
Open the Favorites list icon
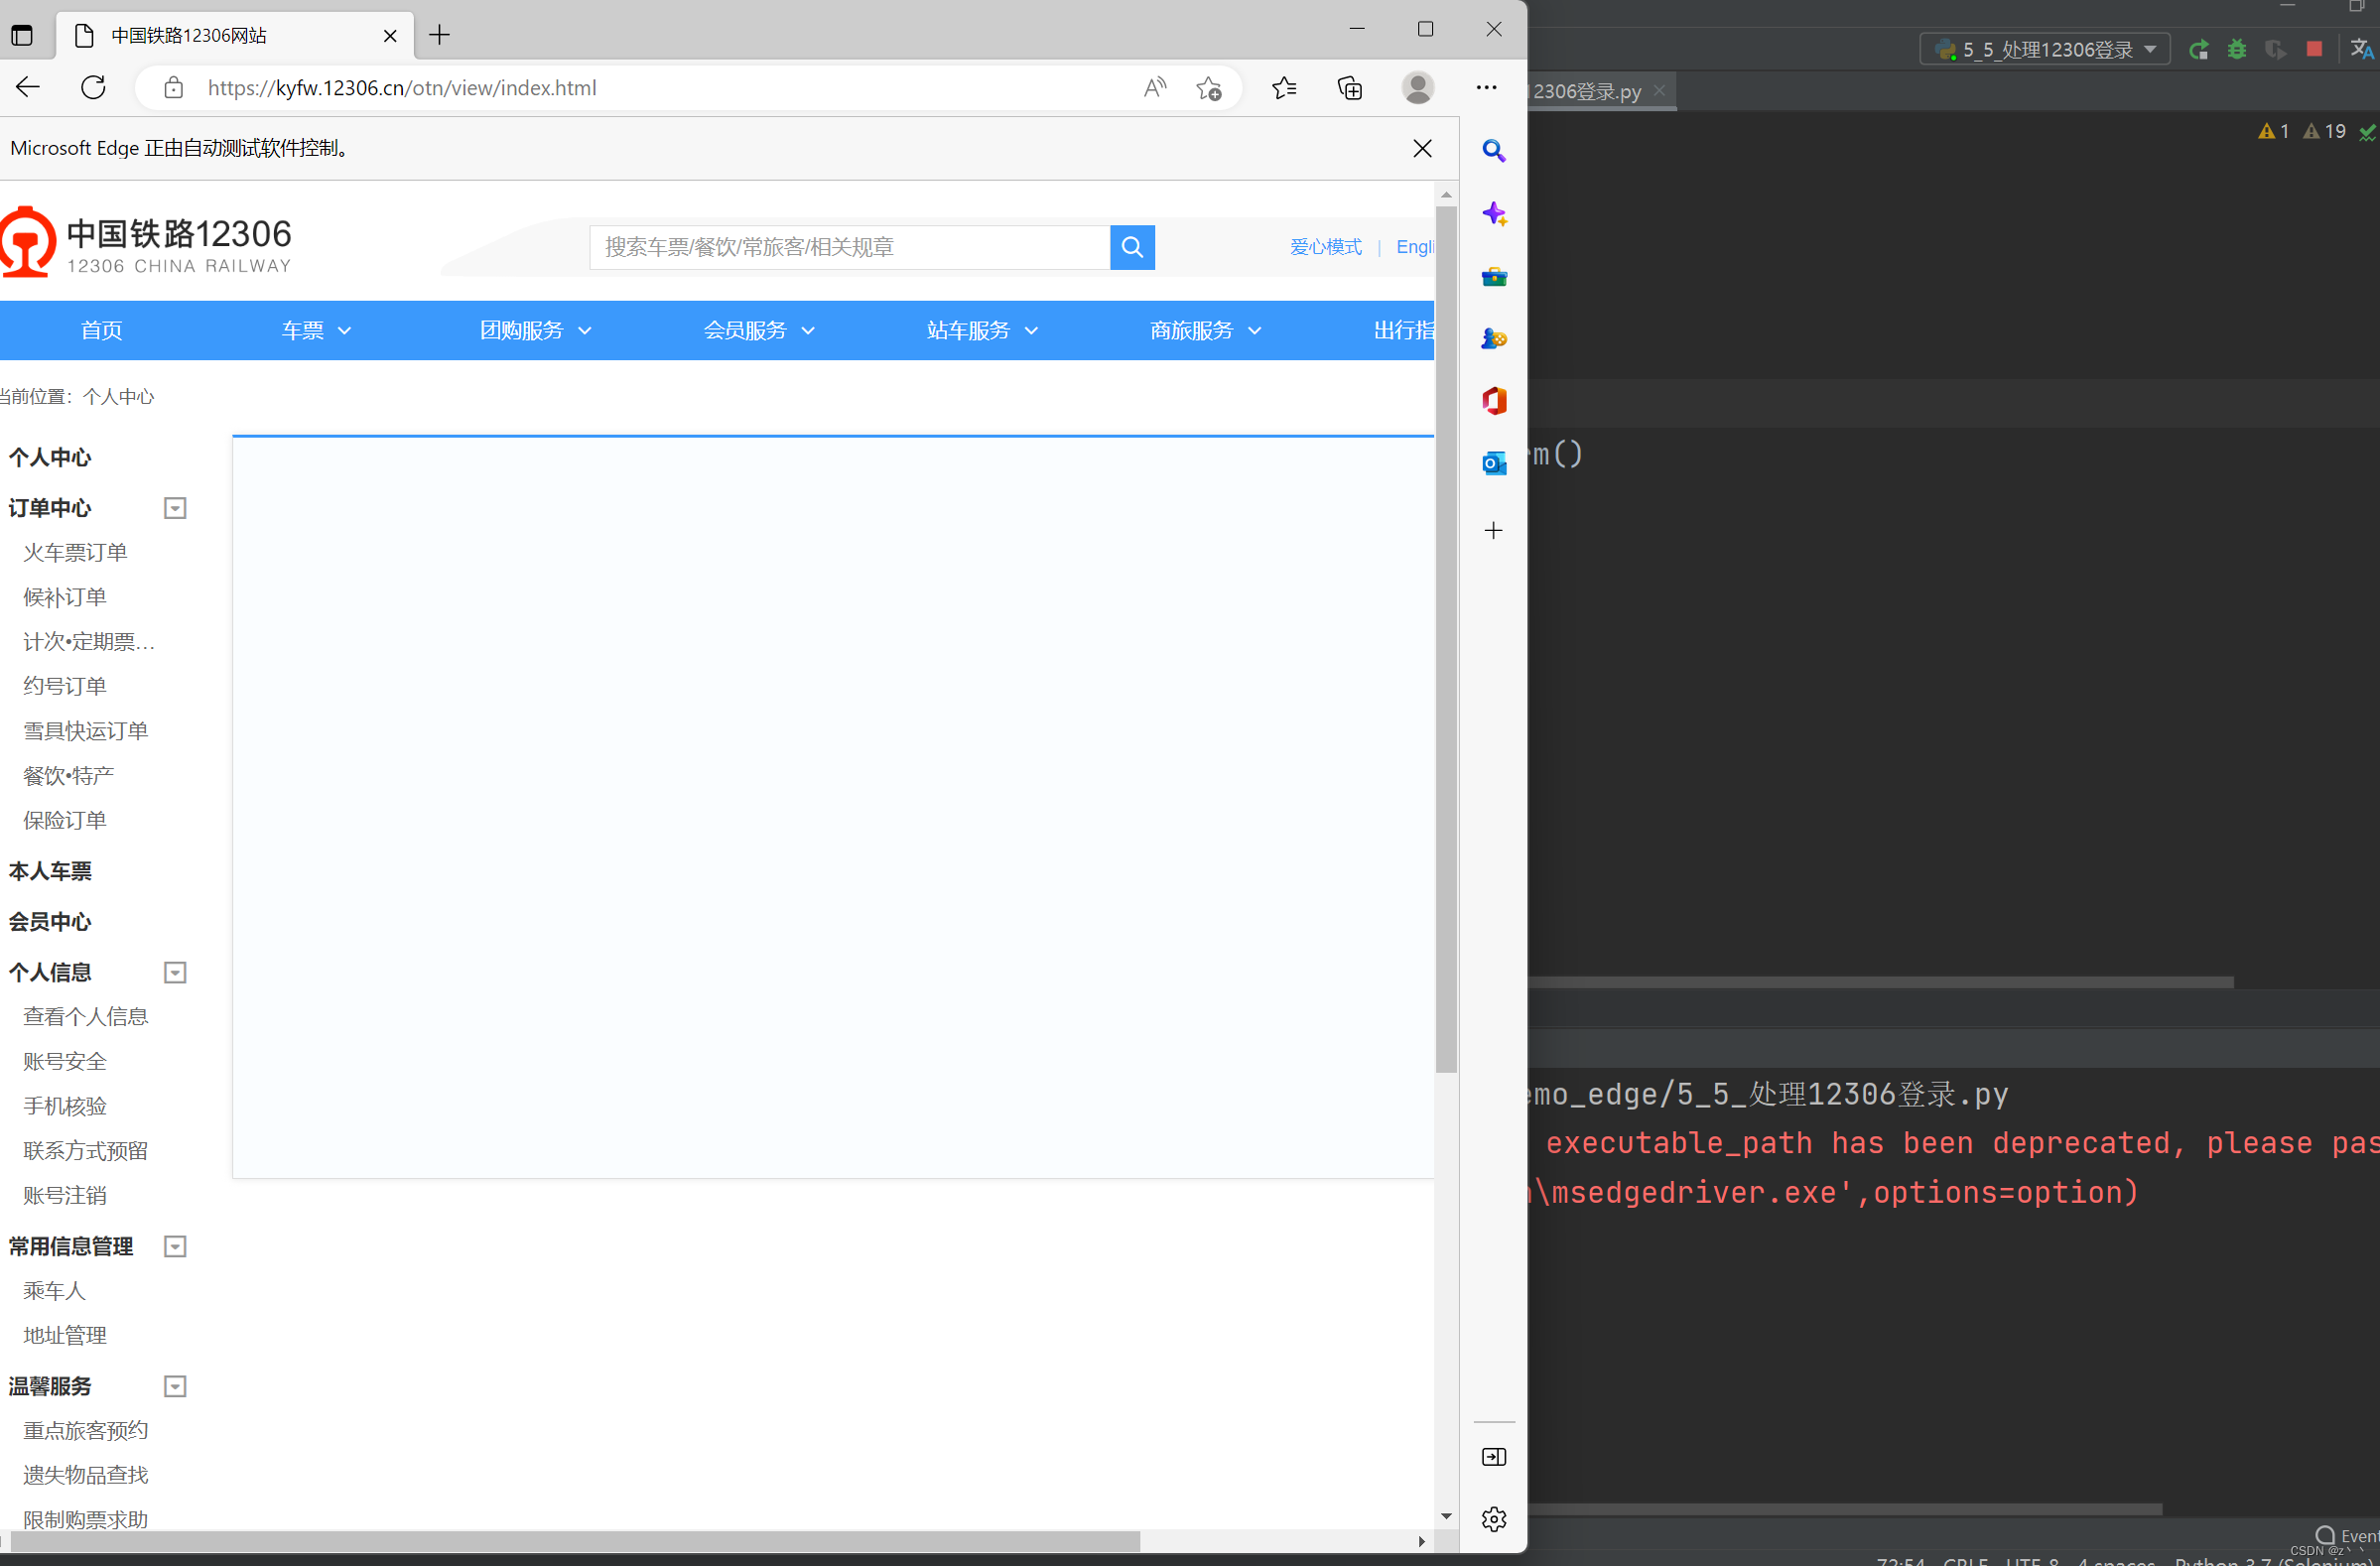point(1285,88)
